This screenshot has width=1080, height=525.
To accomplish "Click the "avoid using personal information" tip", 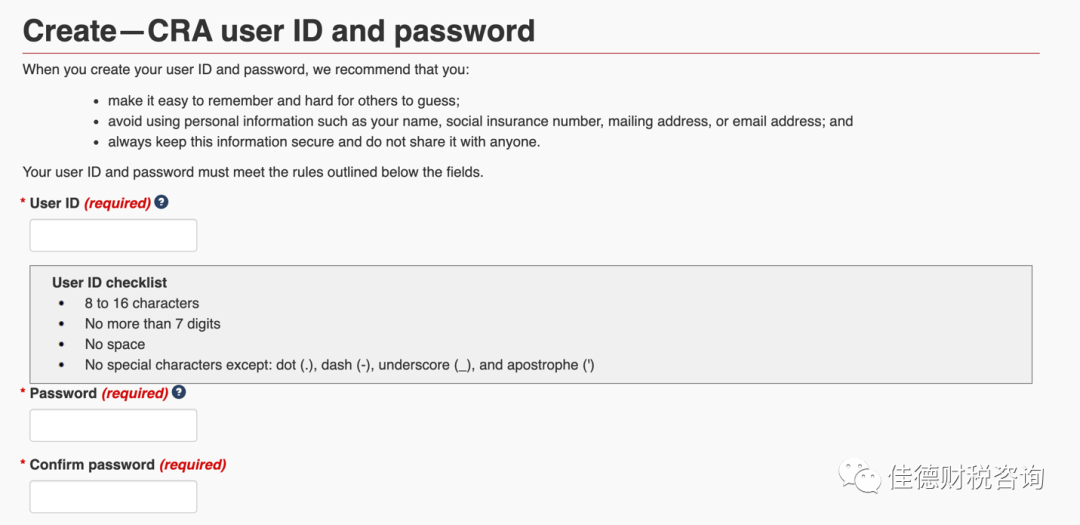I will pos(480,121).
